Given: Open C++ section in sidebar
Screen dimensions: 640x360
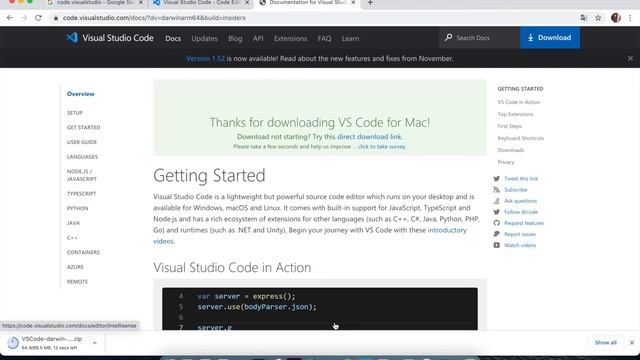Looking at the screenshot, I should tap(72, 238).
